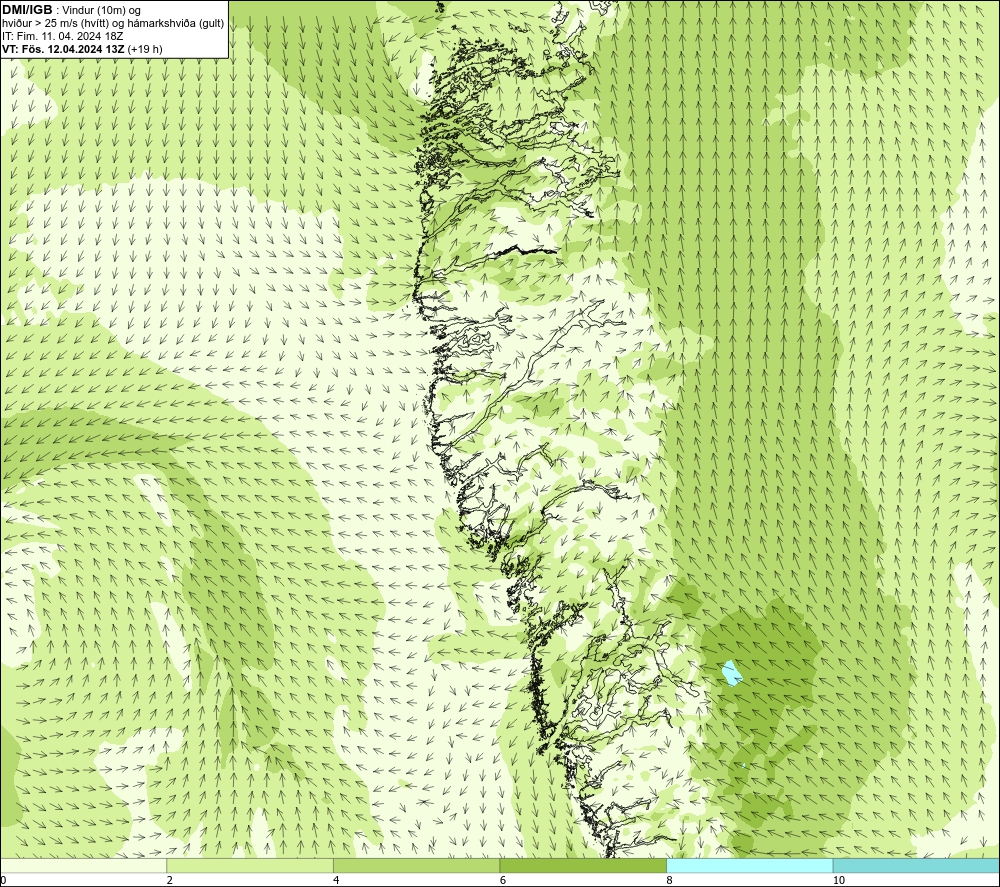Click the scale label '4'
This screenshot has height=887, width=1000.
336,880
